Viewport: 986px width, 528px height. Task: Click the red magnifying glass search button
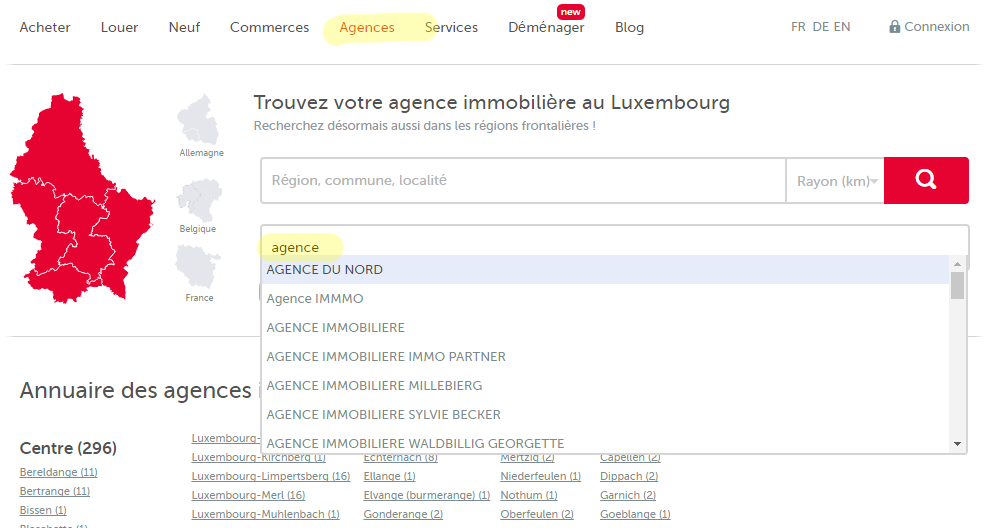926,180
